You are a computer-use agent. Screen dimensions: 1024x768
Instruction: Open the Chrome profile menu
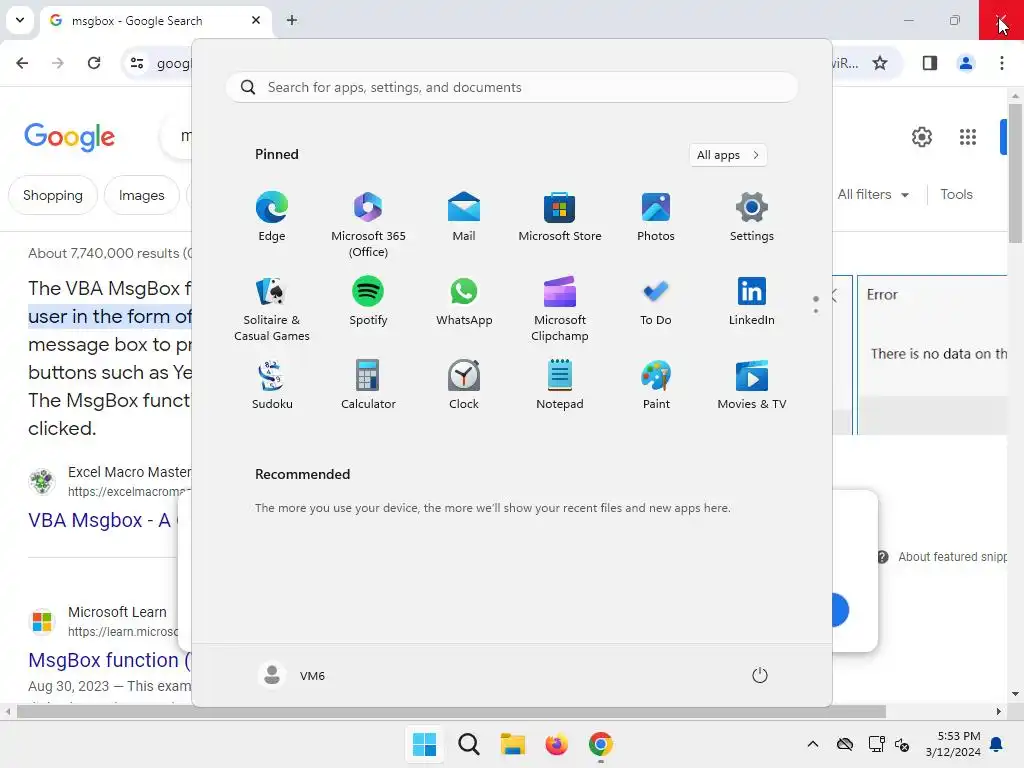coord(966,63)
